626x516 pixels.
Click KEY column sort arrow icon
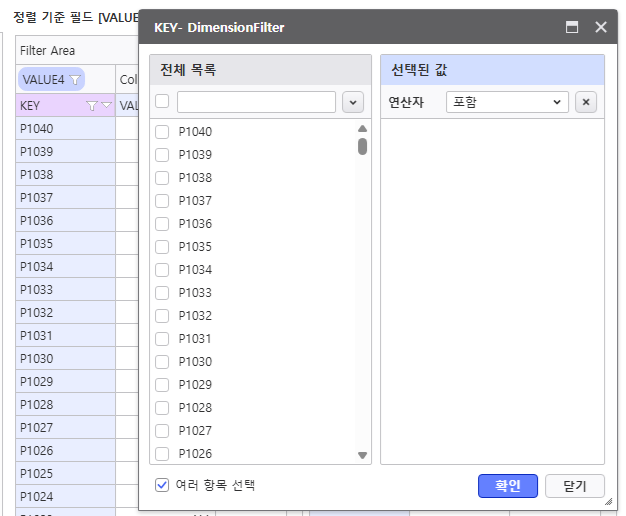106,105
